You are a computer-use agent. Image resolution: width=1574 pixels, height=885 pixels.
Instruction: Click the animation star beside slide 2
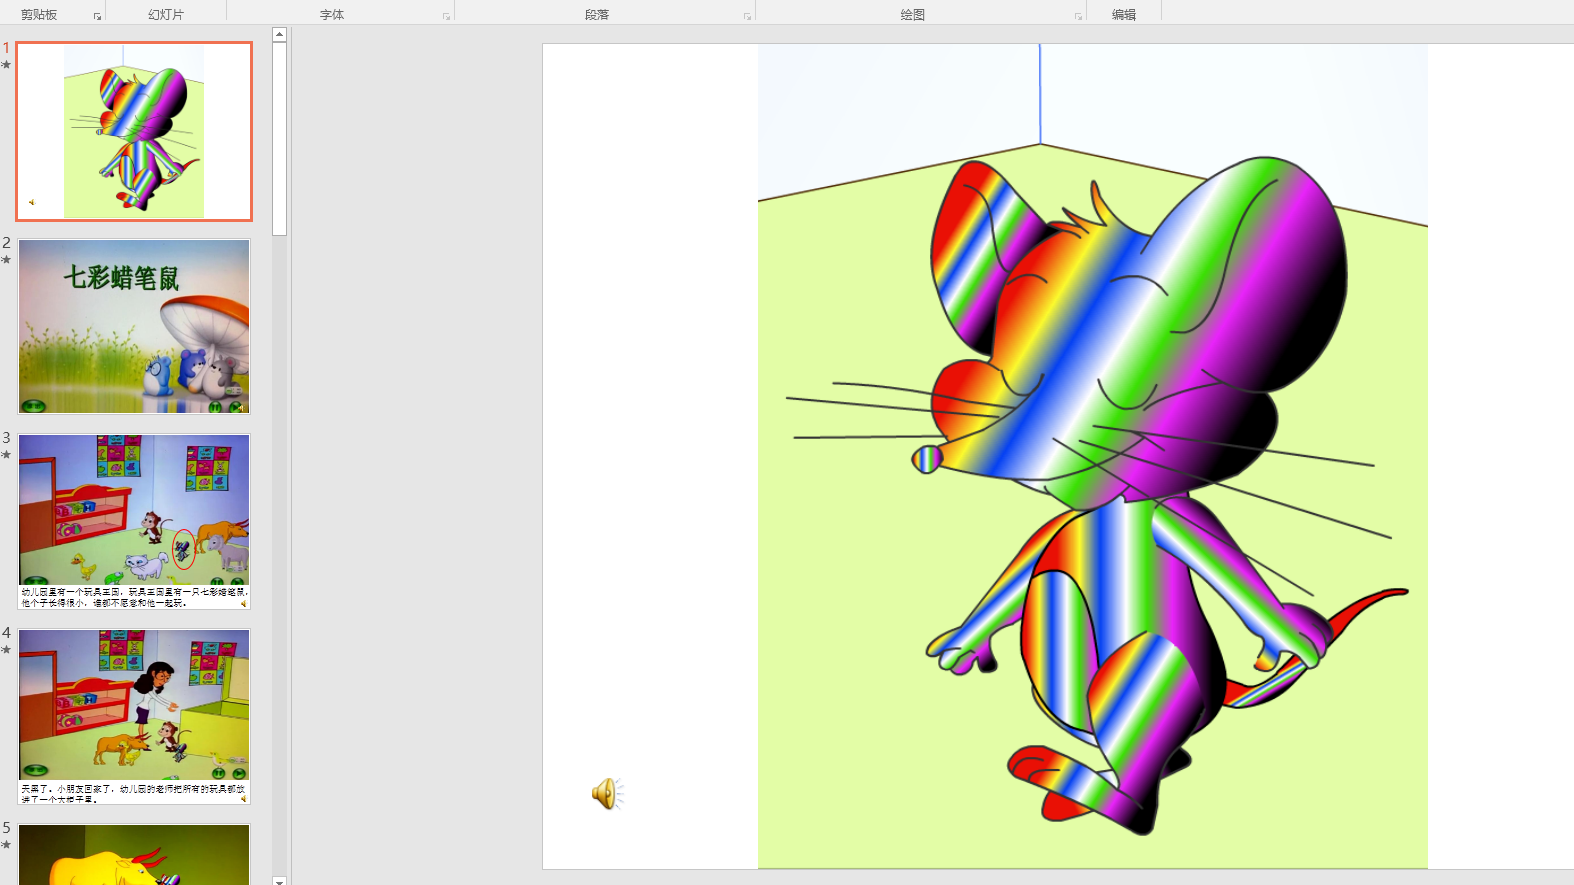pyautogui.click(x=6, y=260)
